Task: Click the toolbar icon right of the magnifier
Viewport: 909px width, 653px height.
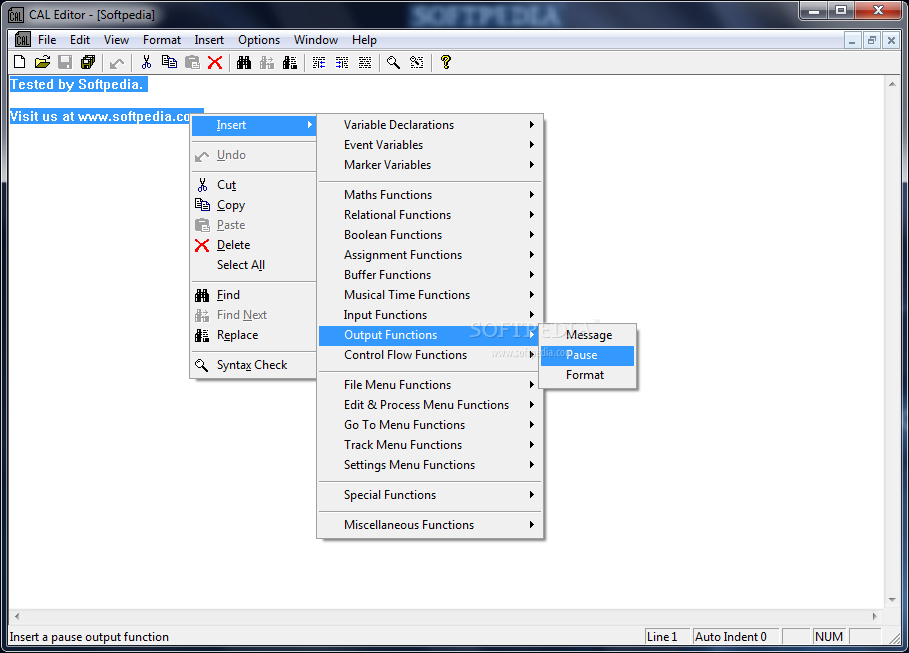Action: coord(417,62)
